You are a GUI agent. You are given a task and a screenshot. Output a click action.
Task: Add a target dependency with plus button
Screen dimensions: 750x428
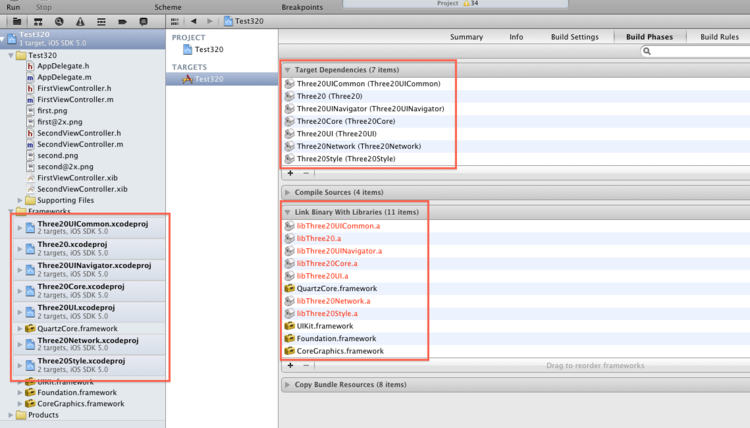point(290,173)
